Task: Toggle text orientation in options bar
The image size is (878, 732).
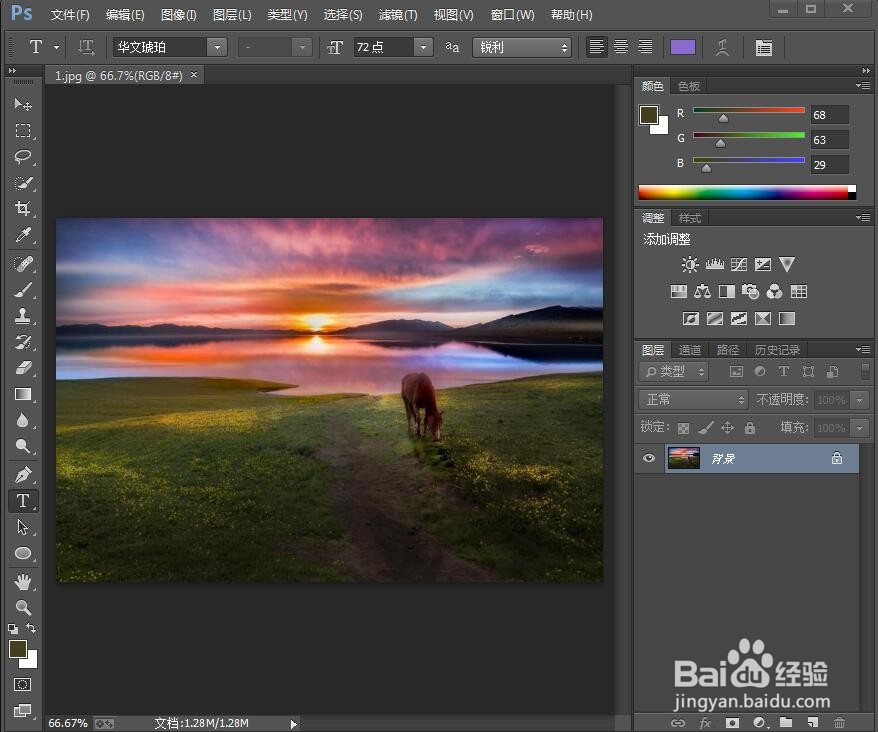Action: click(86, 47)
